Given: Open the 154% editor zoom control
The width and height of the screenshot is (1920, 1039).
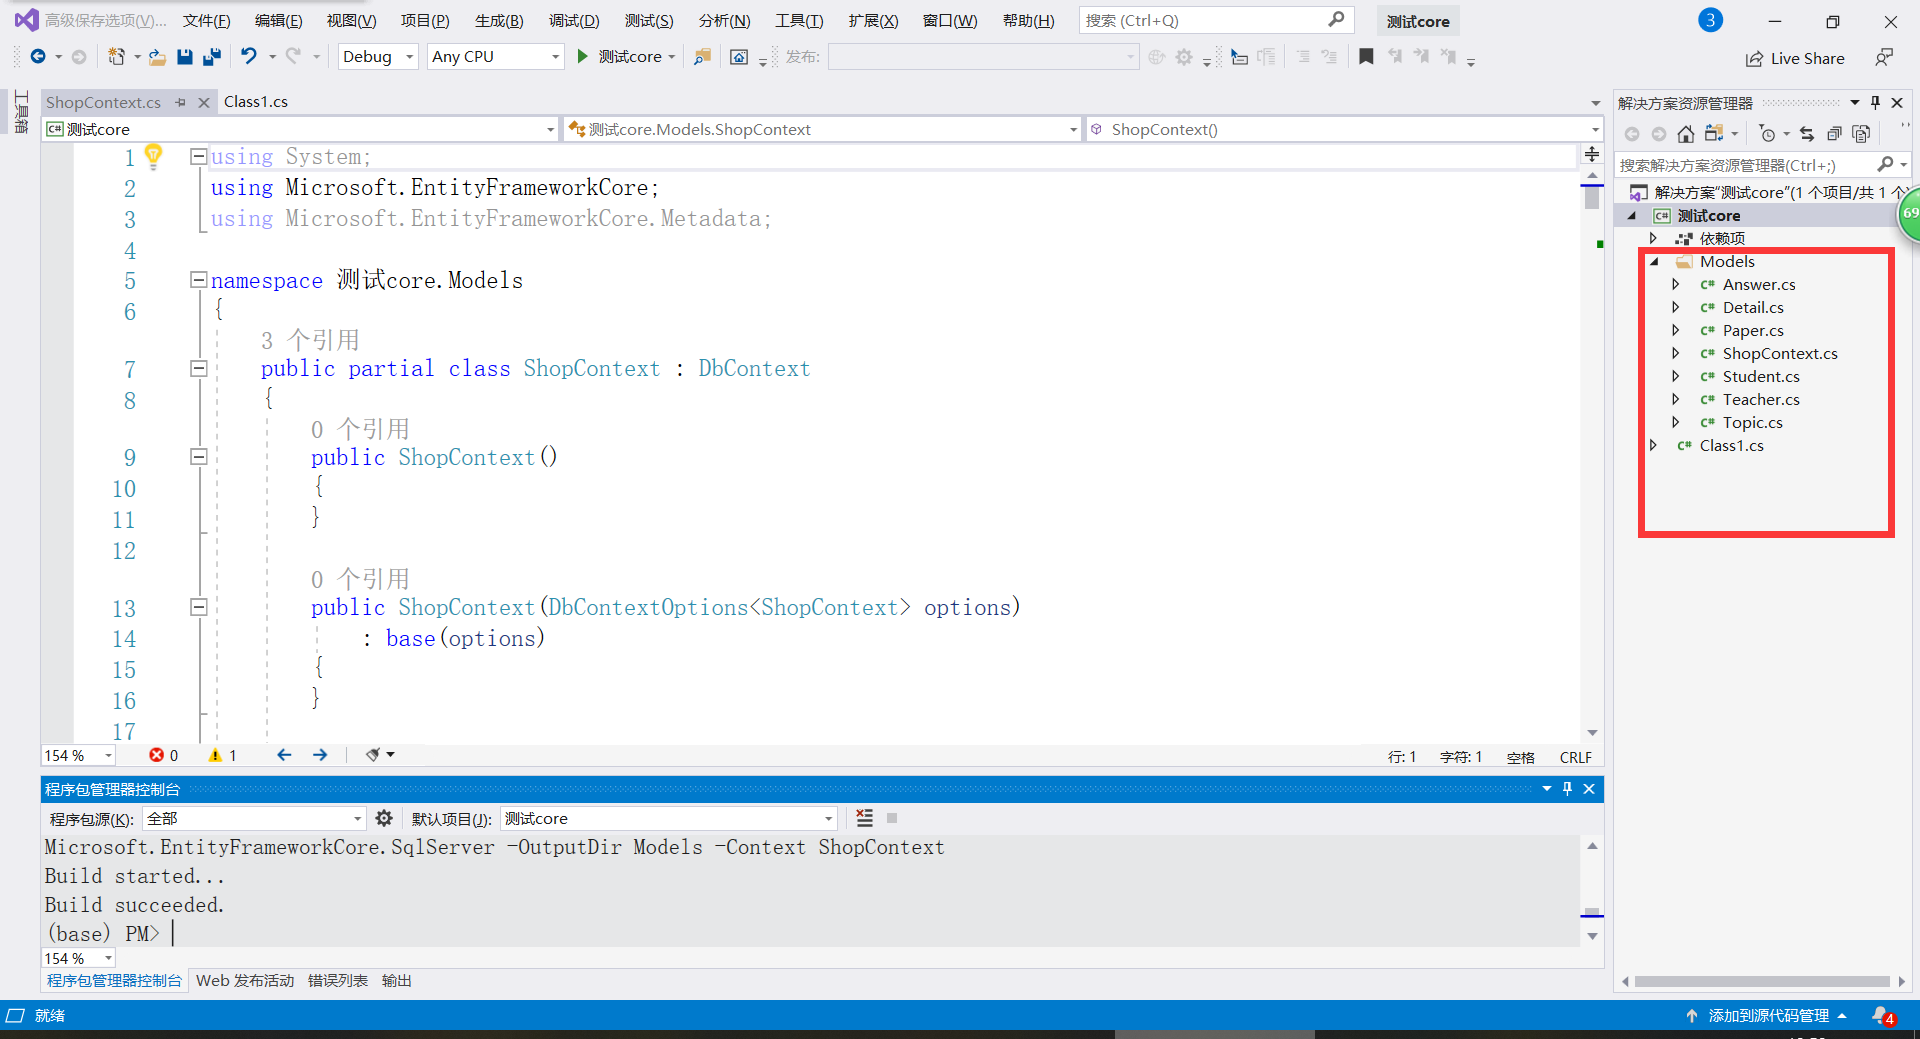Looking at the screenshot, I should pos(77,755).
